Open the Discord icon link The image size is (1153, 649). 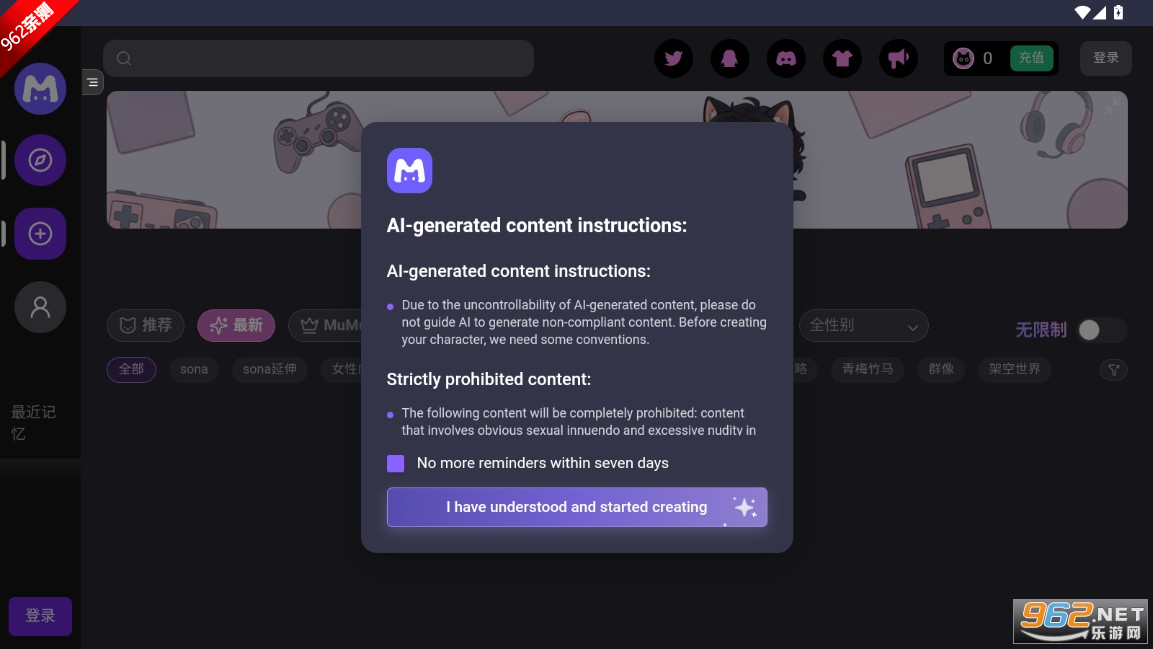coord(786,58)
